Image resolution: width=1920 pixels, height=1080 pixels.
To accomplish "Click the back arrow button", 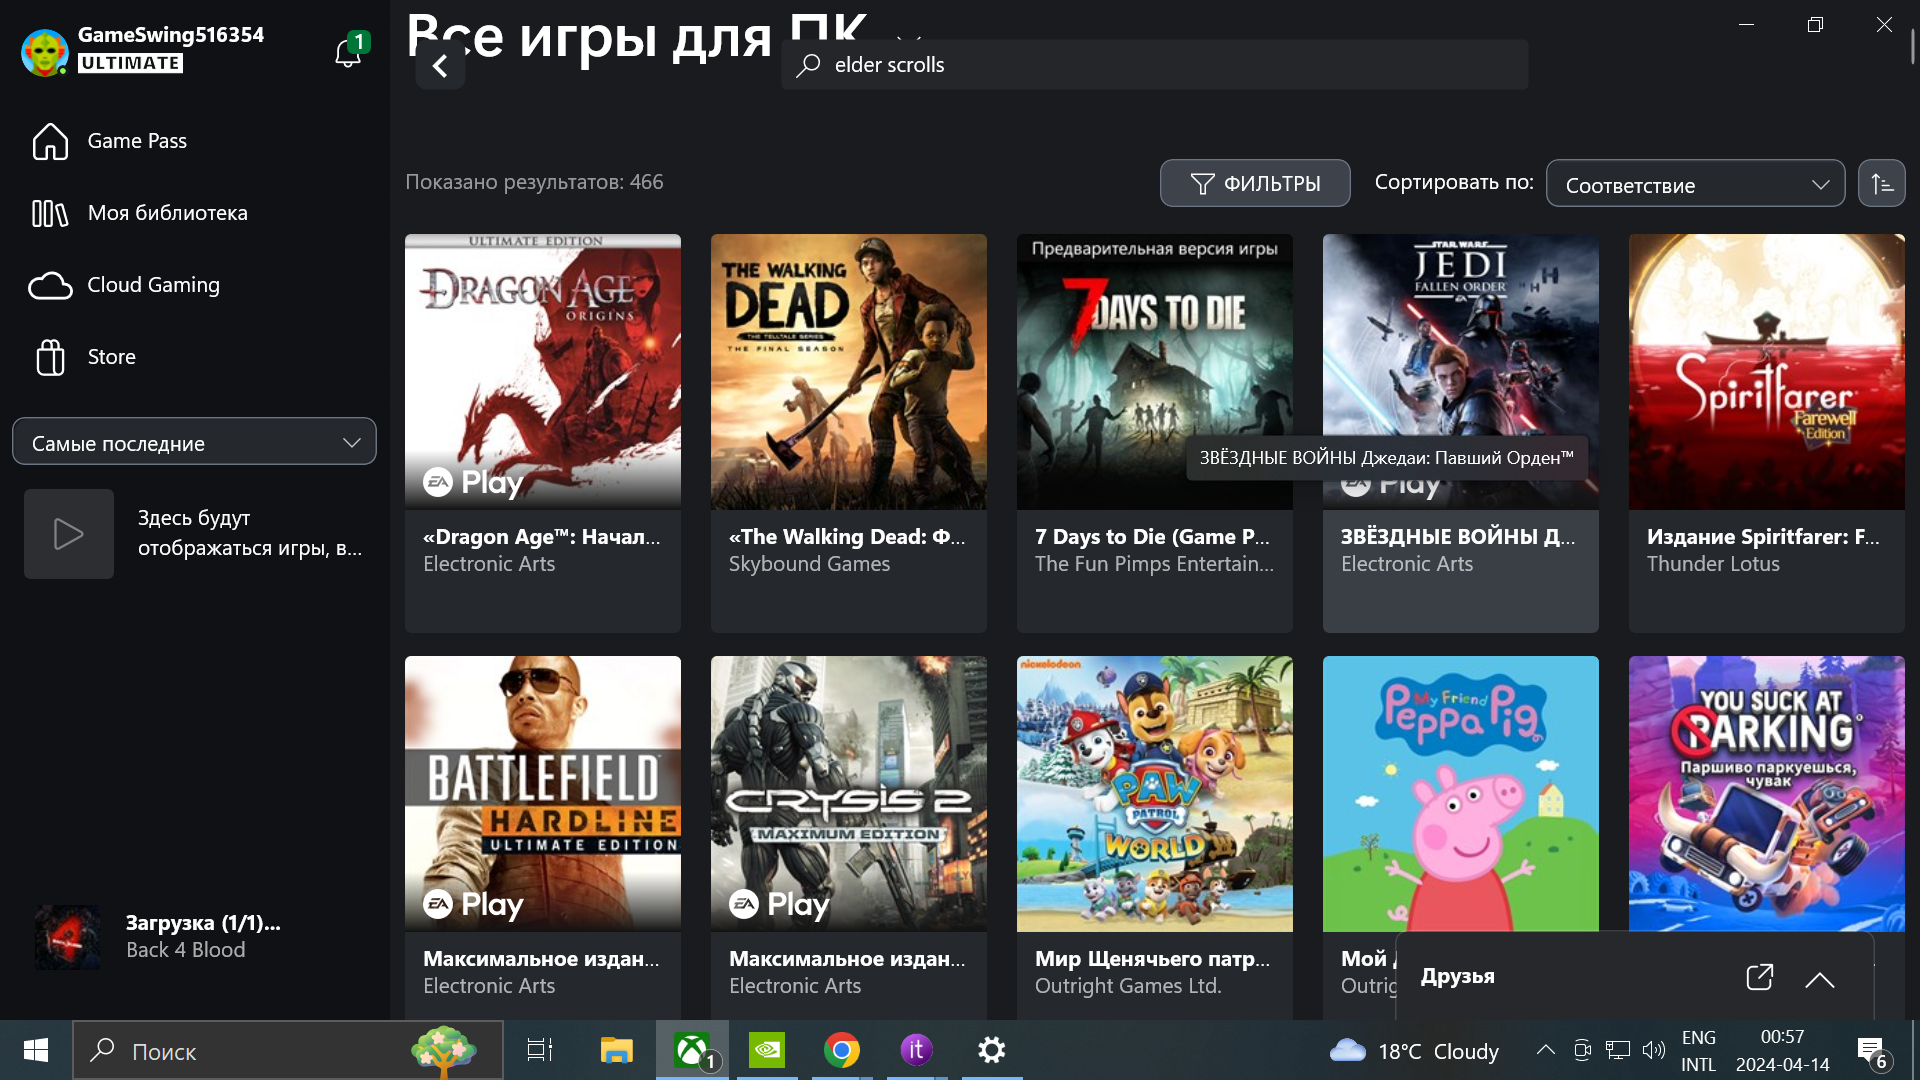I will coord(440,66).
